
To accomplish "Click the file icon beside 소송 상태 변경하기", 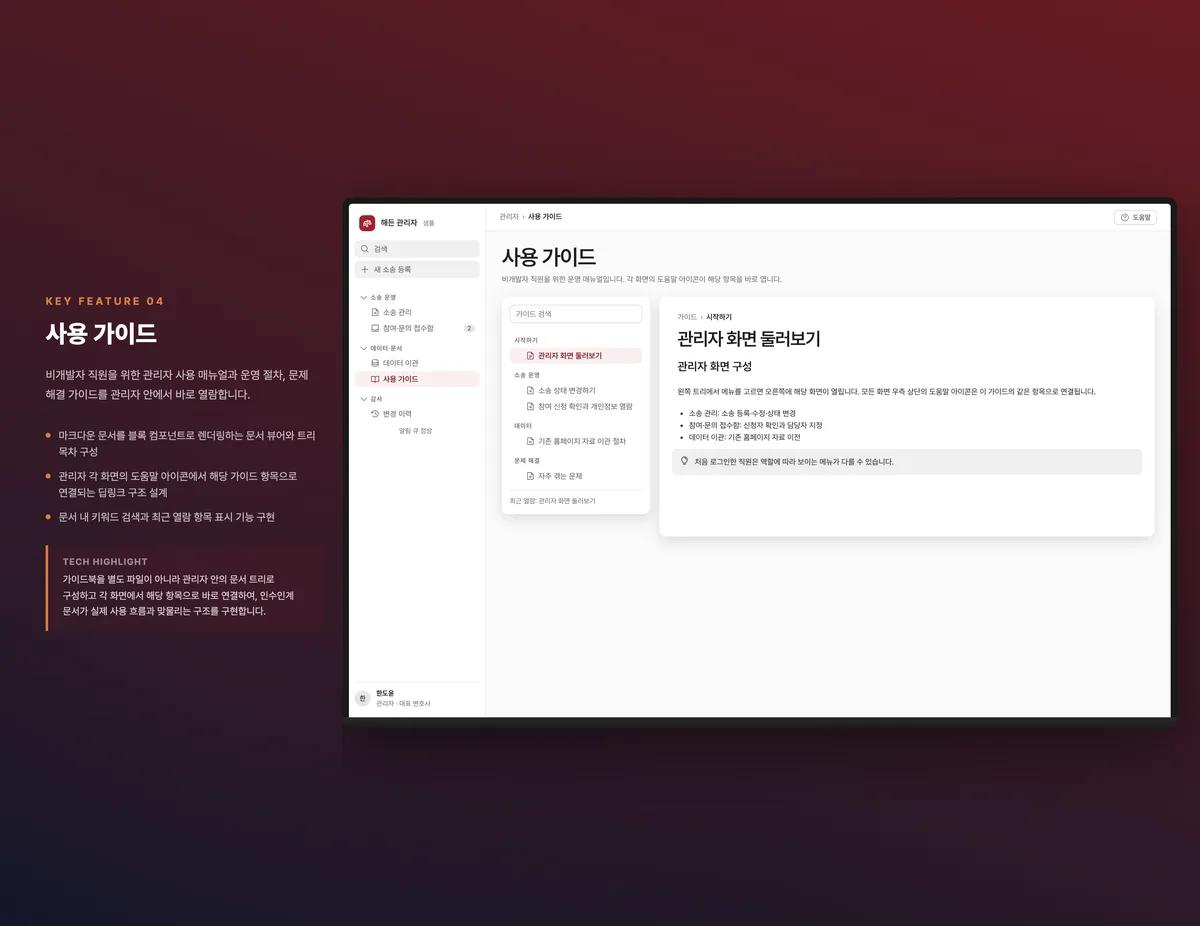I will tap(530, 391).
